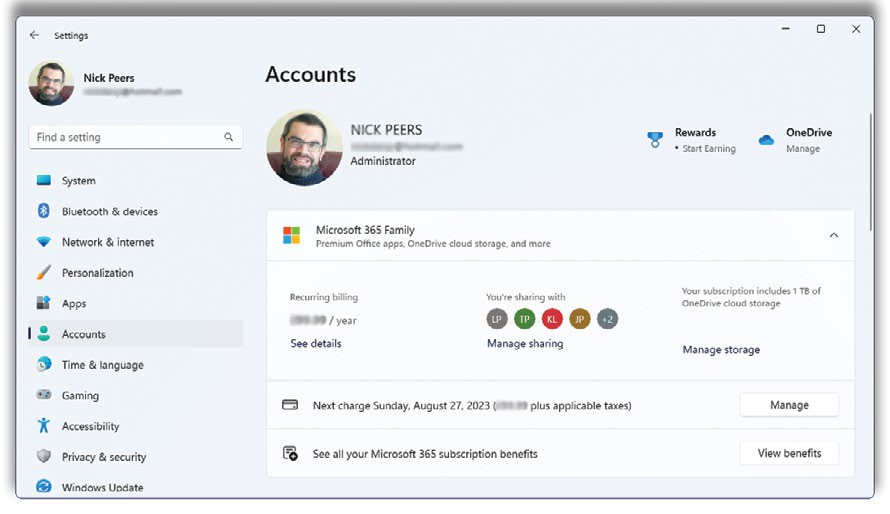Click the search magnifier icon
890x514 pixels.
coord(228,137)
